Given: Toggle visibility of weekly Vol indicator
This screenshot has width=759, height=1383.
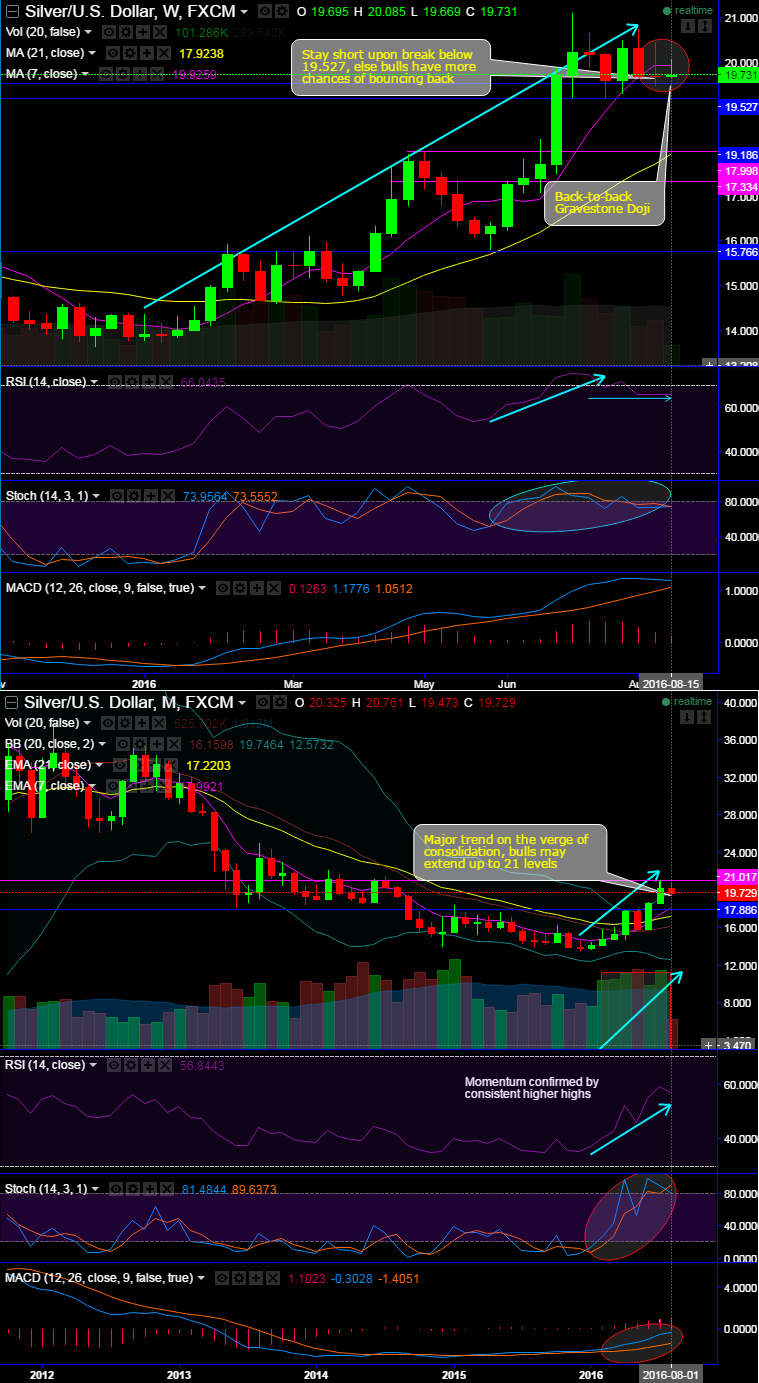Looking at the screenshot, I should pos(109,32).
